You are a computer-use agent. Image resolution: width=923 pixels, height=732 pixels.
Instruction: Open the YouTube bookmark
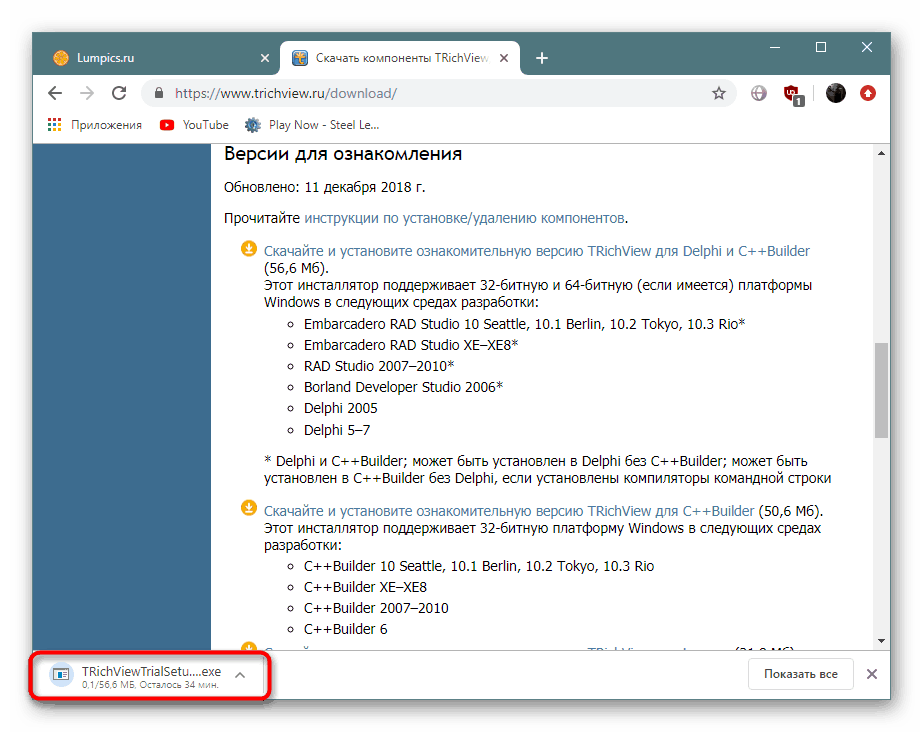pos(194,125)
